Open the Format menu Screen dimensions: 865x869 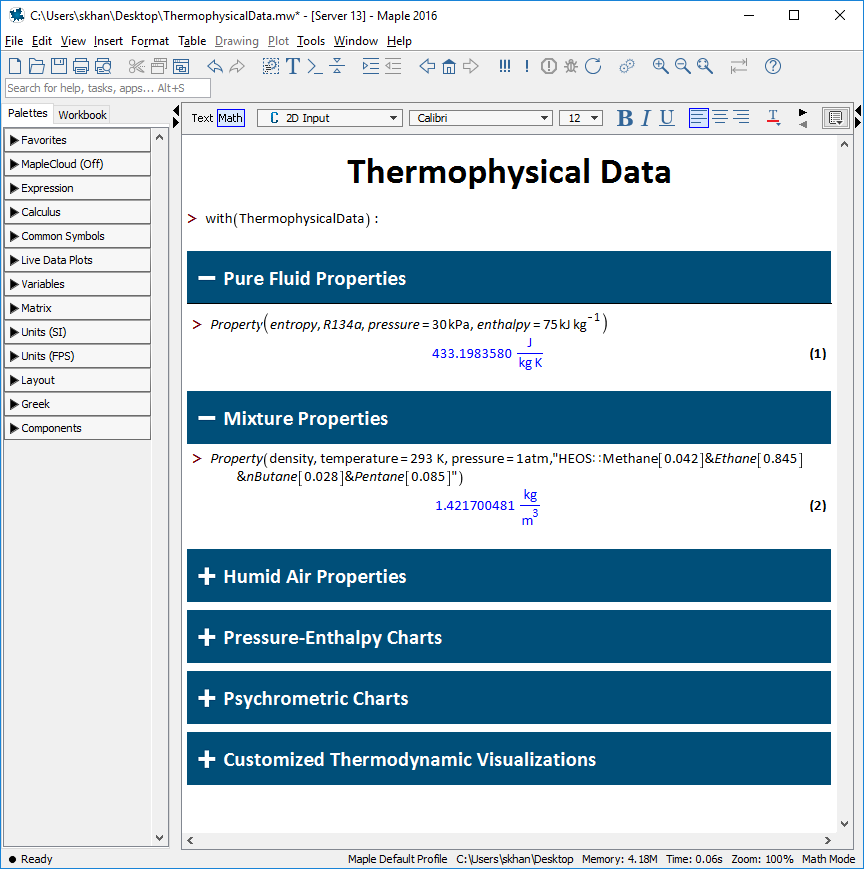click(x=150, y=41)
